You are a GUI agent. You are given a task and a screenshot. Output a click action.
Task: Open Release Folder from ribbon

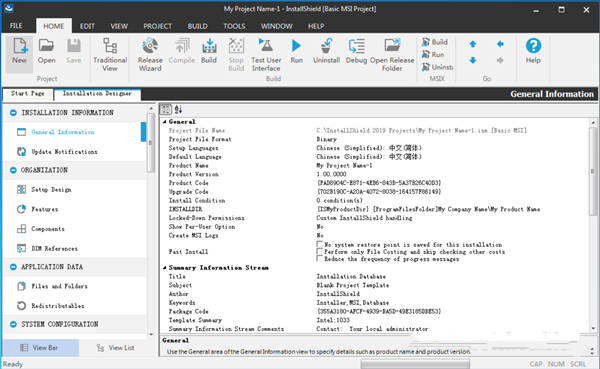[x=392, y=55]
